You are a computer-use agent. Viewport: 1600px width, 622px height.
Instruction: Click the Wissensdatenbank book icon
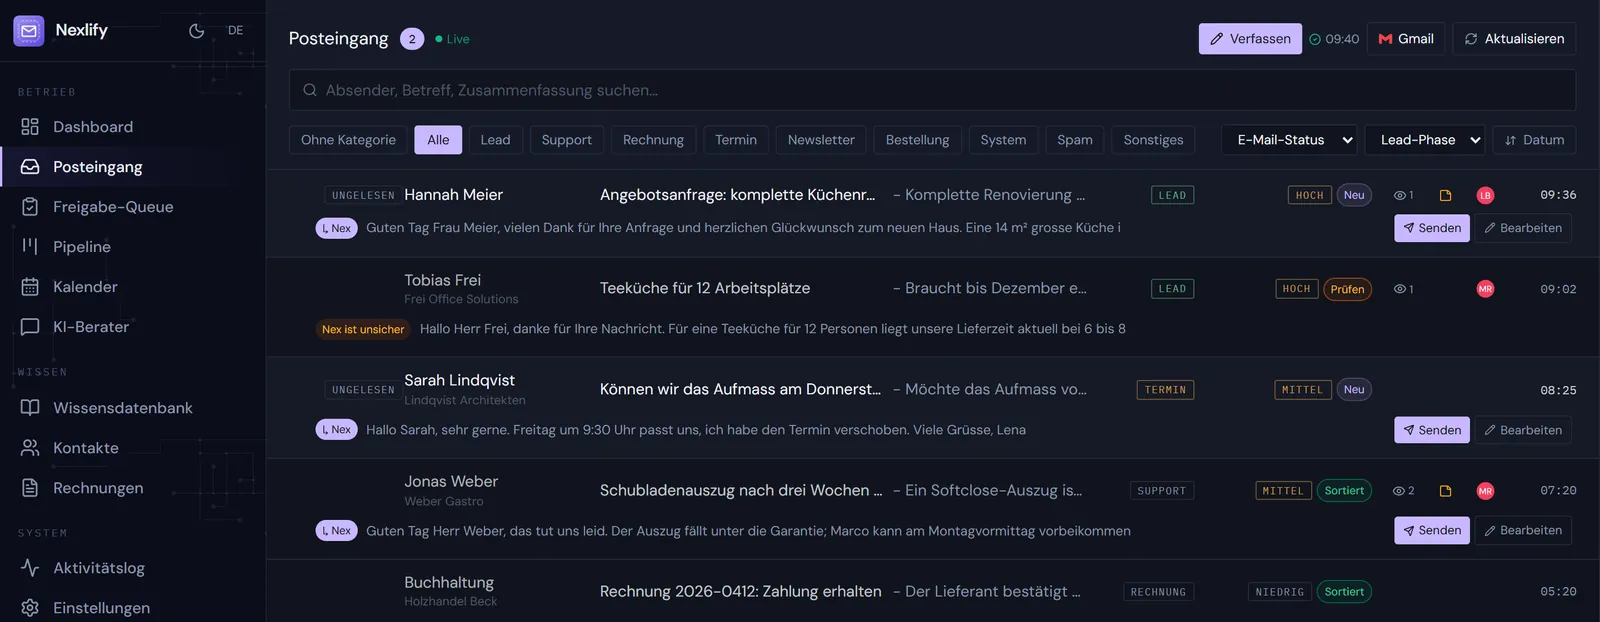click(x=30, y=408)
